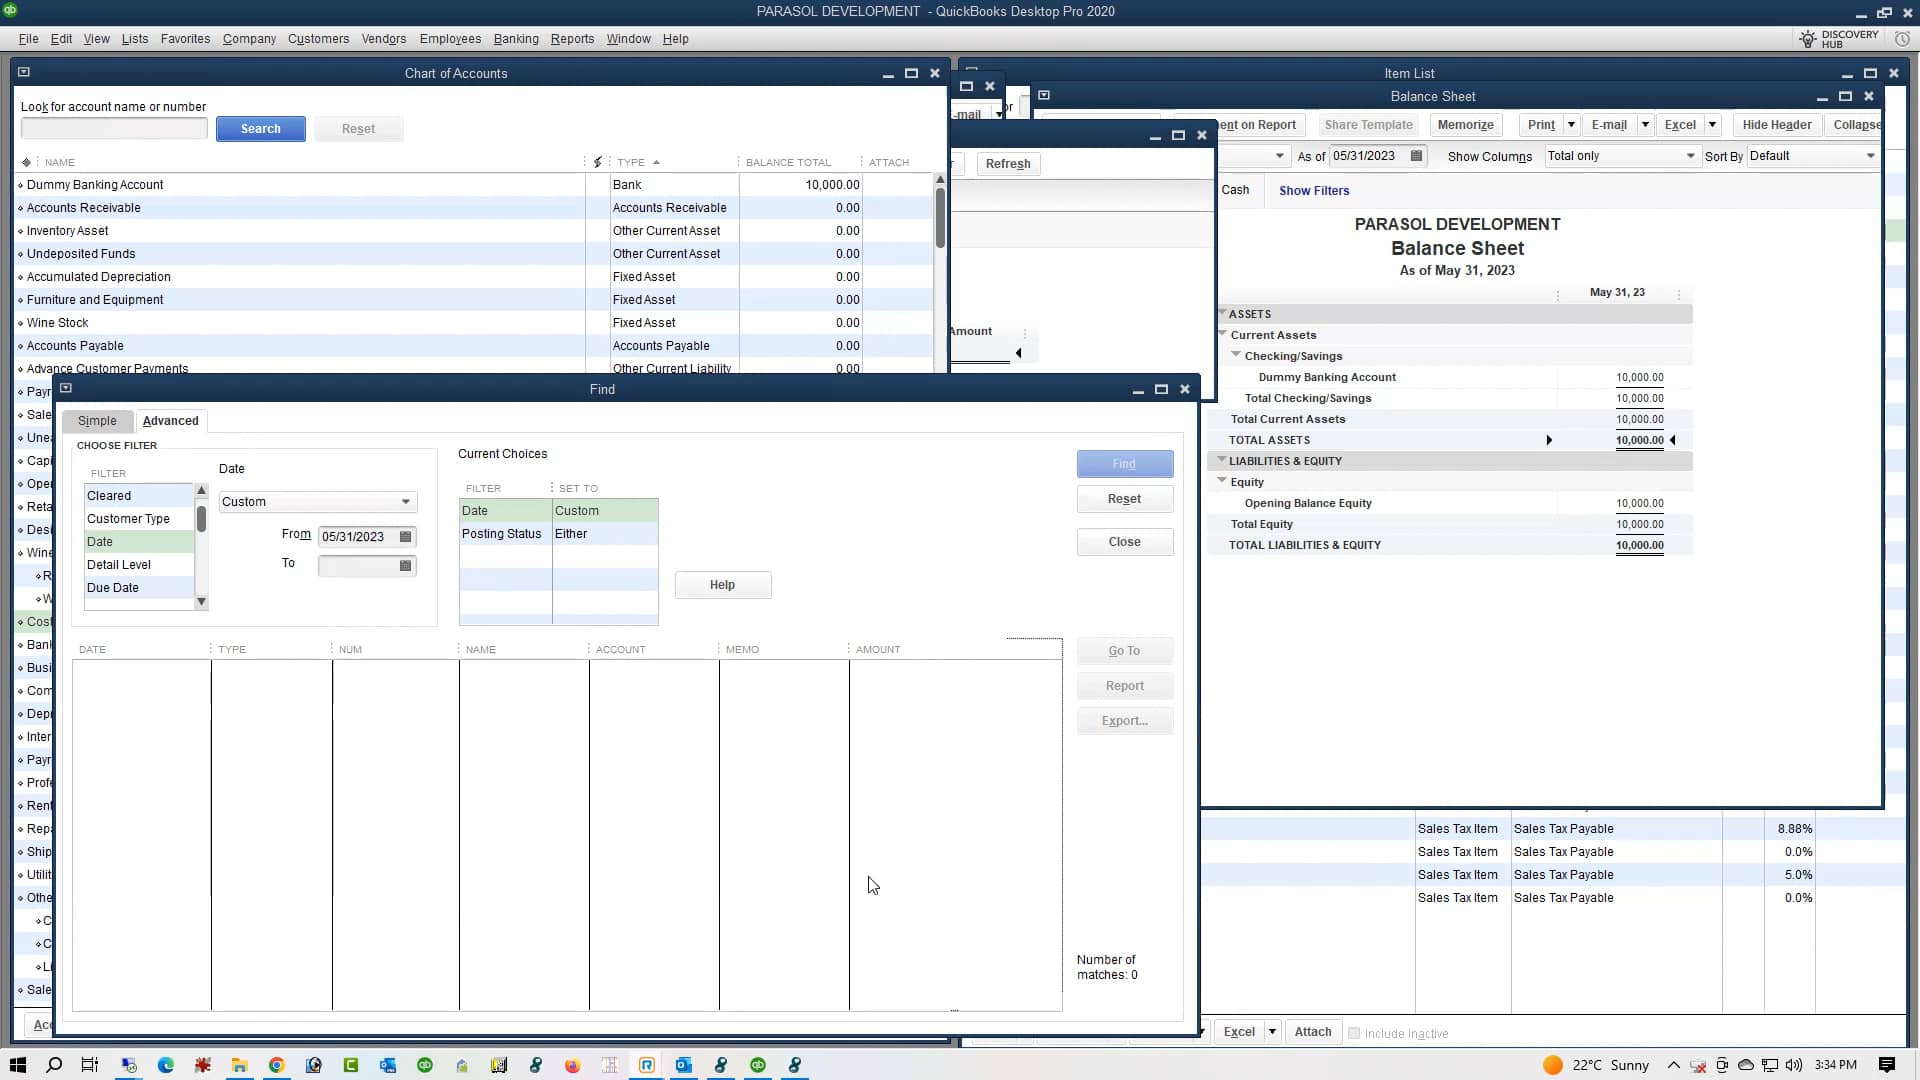
Task: Open Google Chrome from the taskbar
Action: click(277, 1065)
